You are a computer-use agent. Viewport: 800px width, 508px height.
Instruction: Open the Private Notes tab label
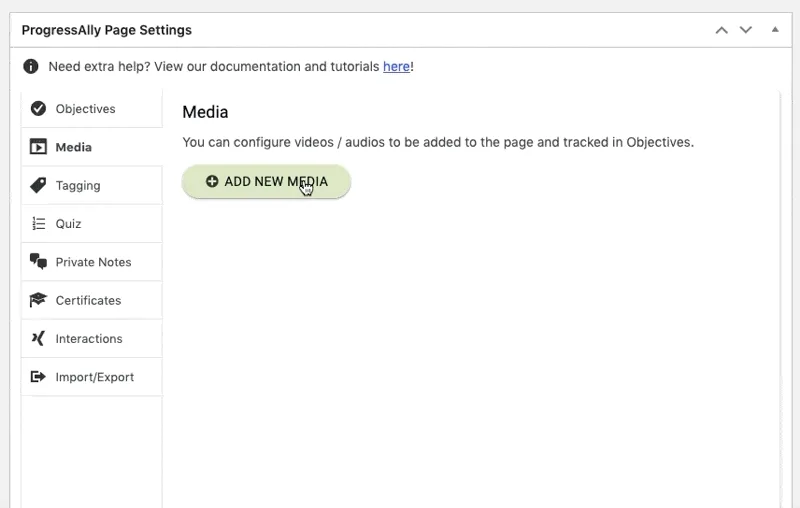(93, 262)
